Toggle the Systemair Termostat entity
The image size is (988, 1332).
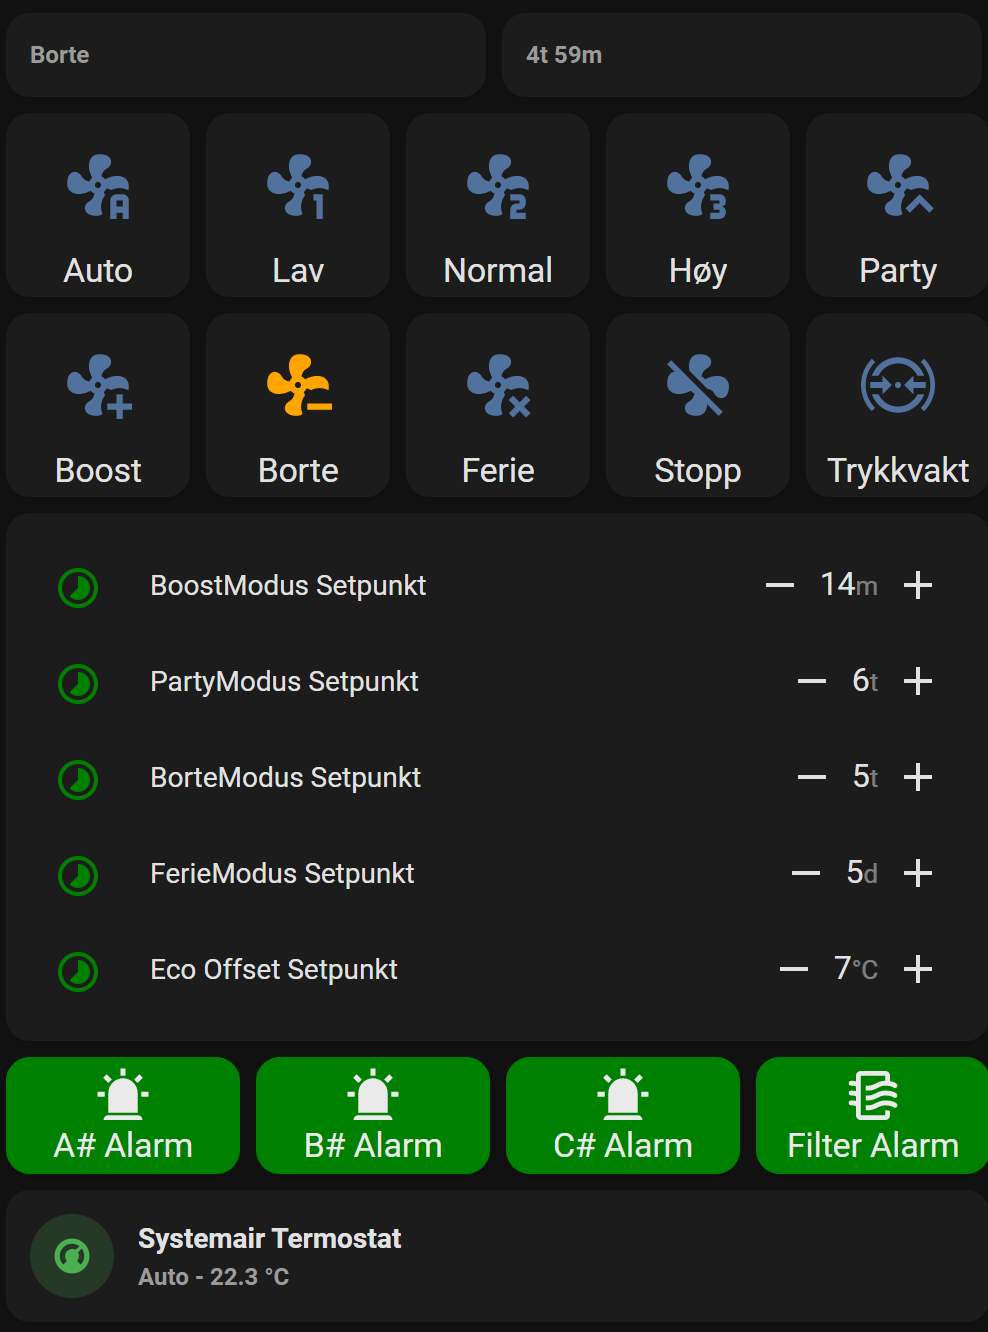click(71, 1255)
